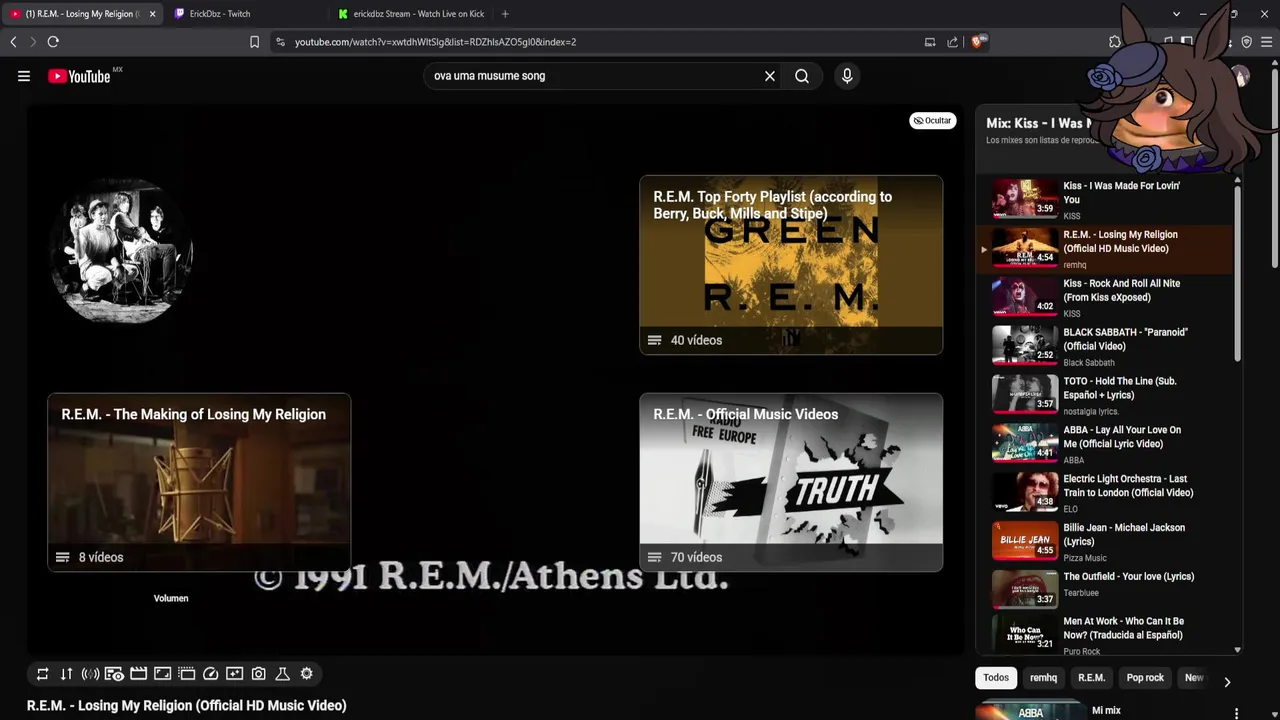Viewport: 1280px width, 720px height.
Task: Play Billie Jean - Michael Jackson (Lyrics)
Action: [x=1105, y=541]
